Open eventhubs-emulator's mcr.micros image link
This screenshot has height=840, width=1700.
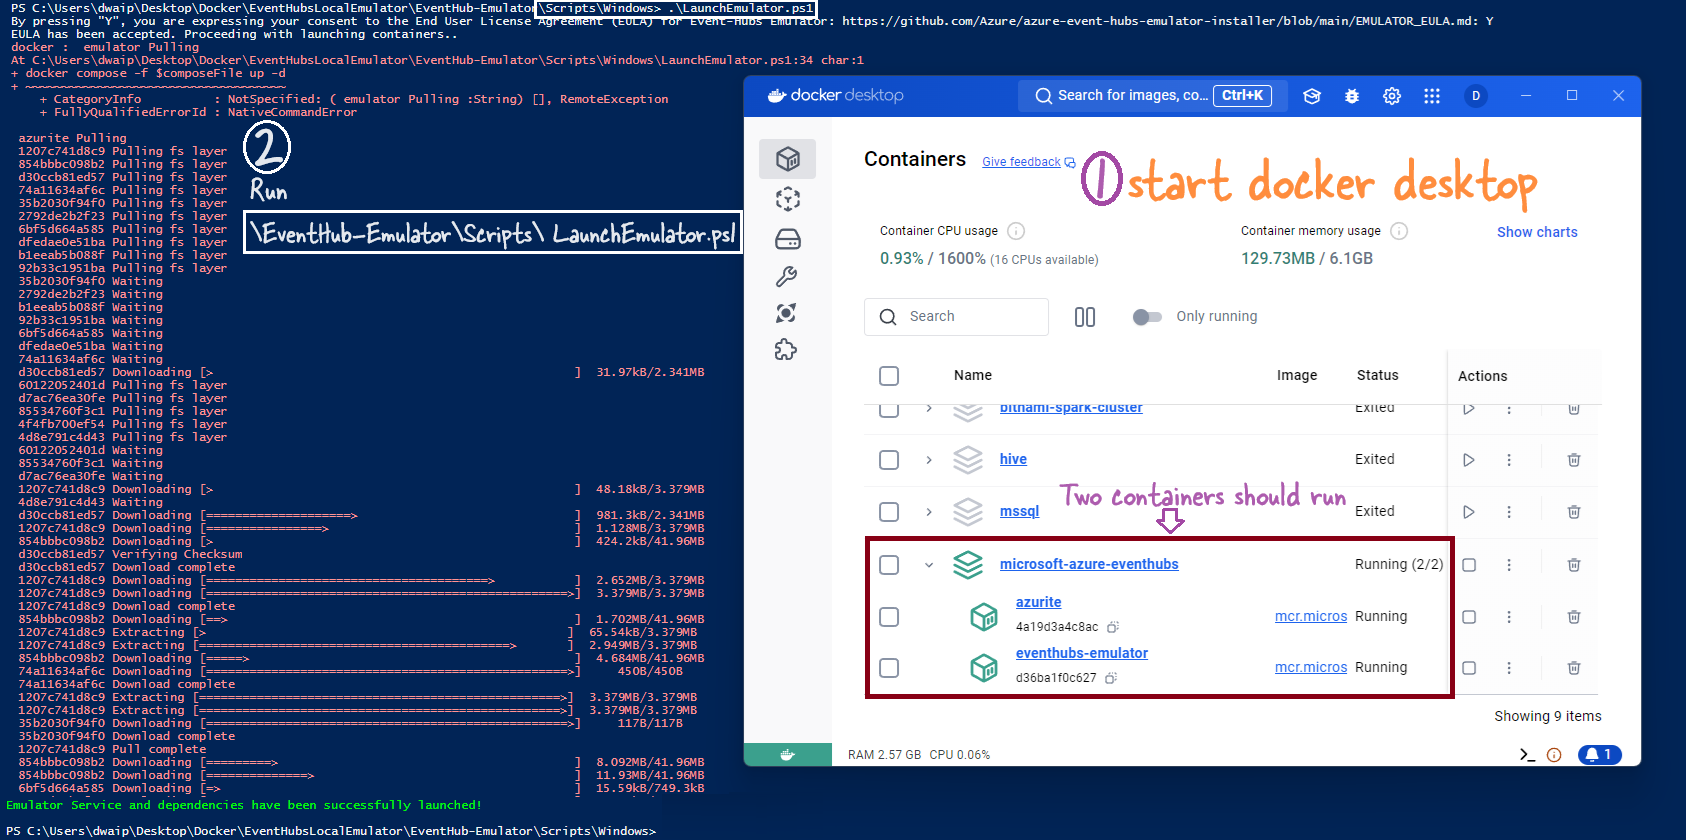click(x=1311, y=667)
